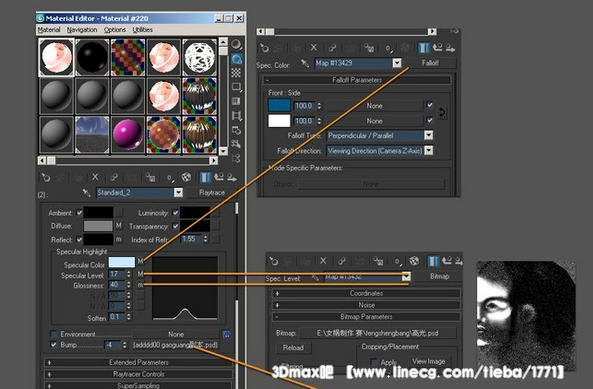Viewport: 593px width, 389px height.
Task: Click Reset X icon in Bitmap panel toolbar
Action: [x=323, y=261]
